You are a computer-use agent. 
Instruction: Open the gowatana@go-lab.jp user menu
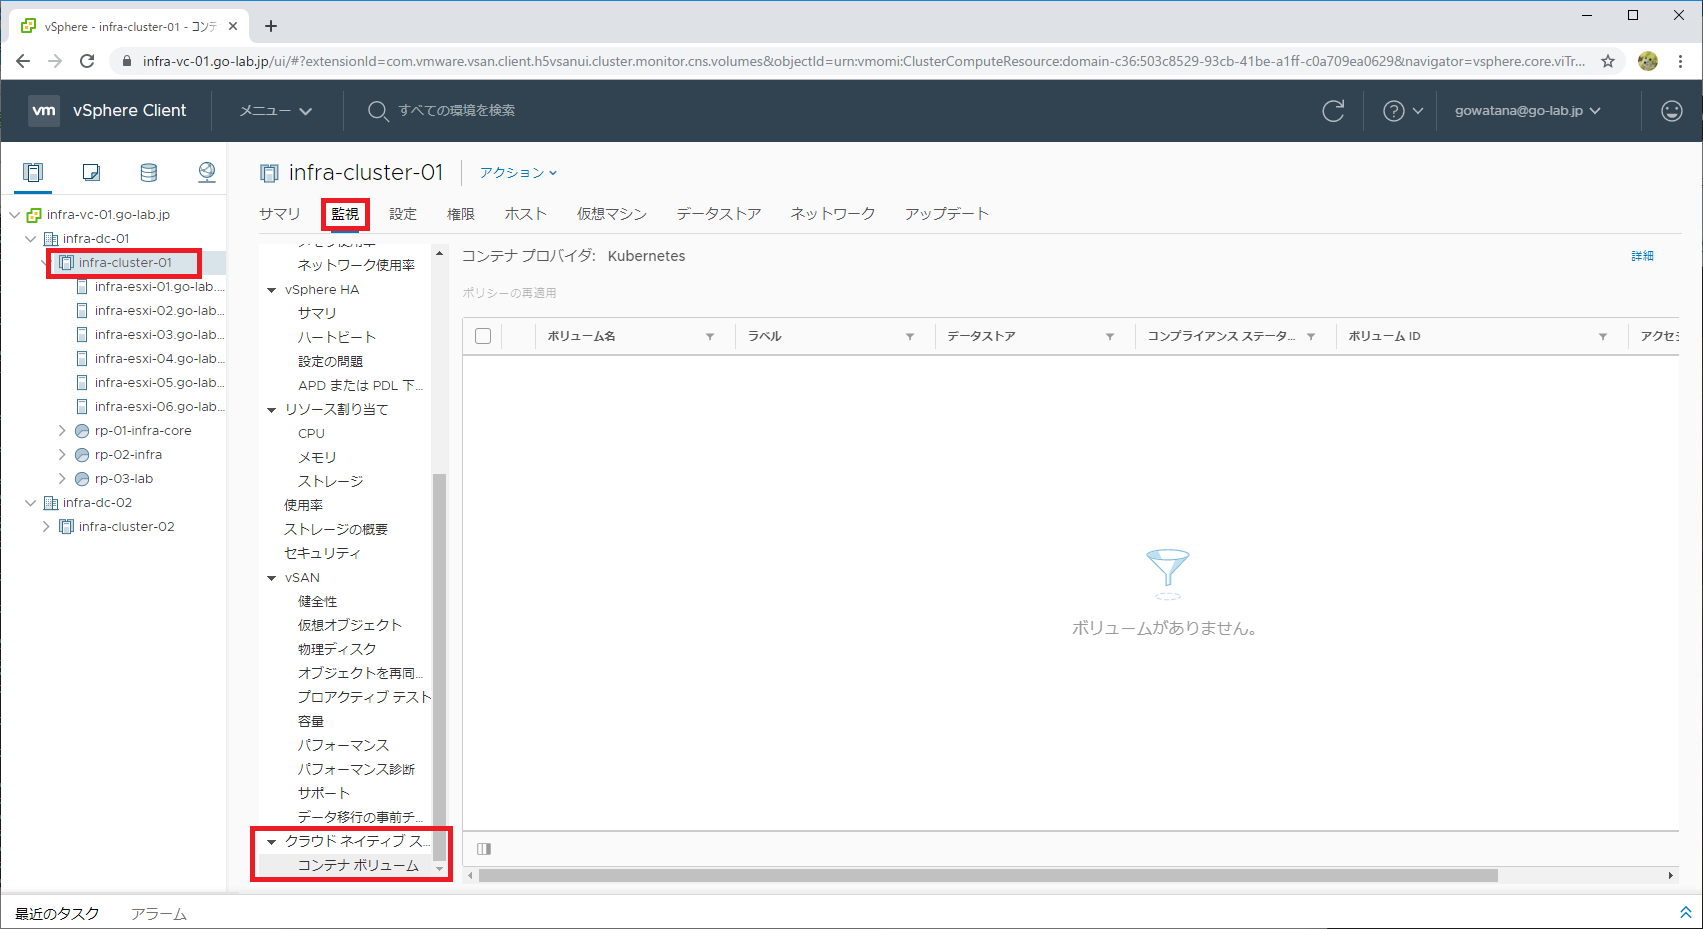1528,111
